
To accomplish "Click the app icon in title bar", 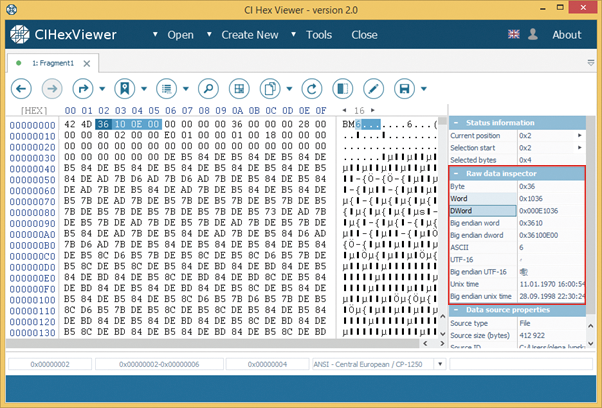I will pos(12,9).
